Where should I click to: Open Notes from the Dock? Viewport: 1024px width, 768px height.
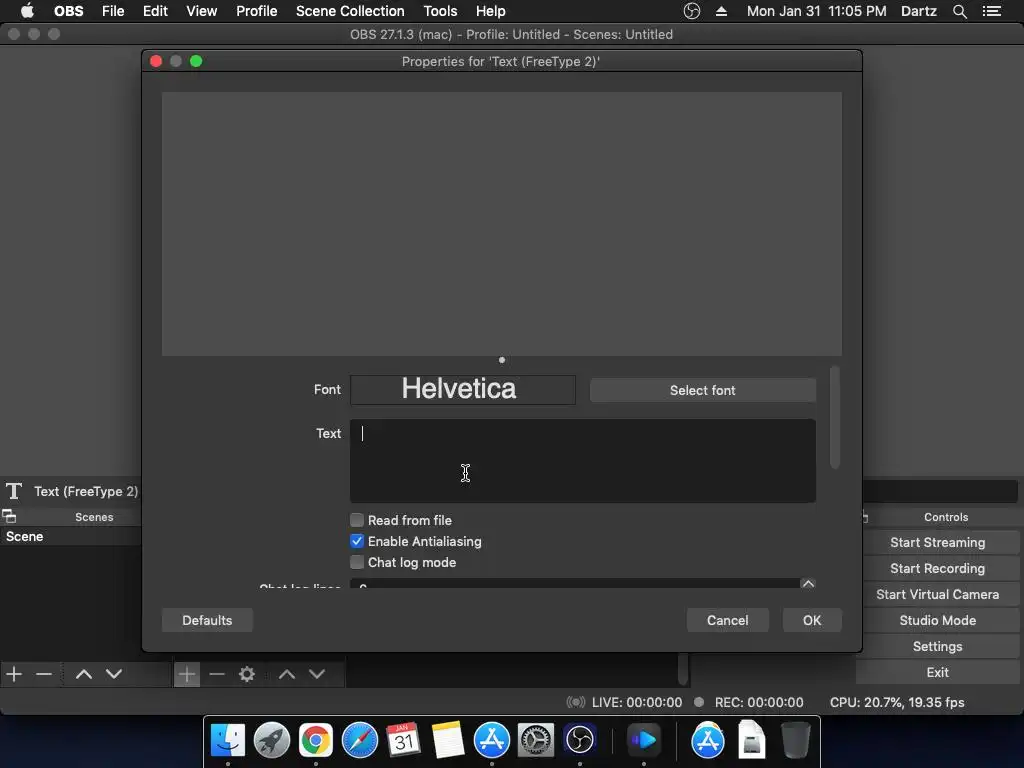click(x=448, y=740)
